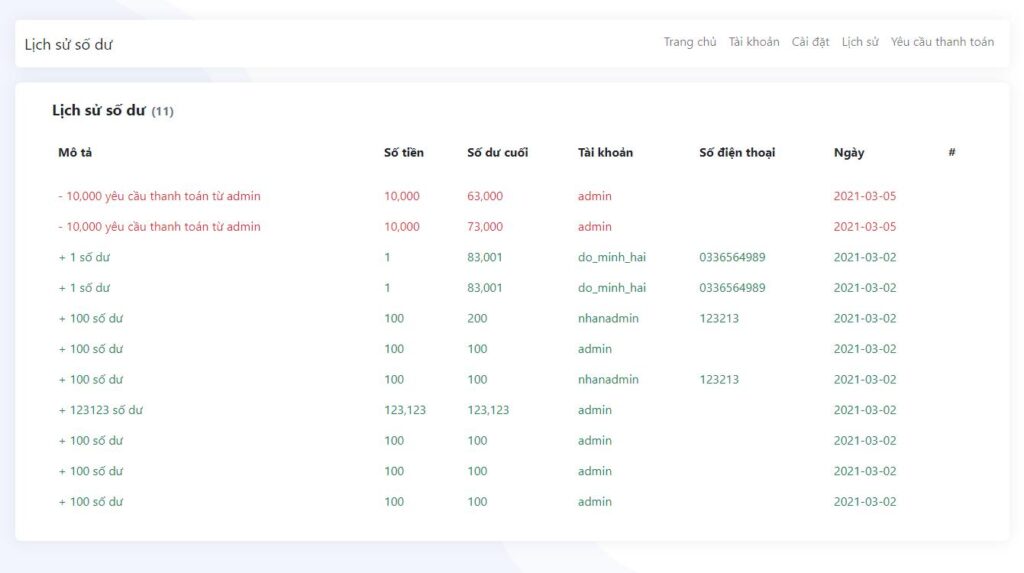Open the Trang chủ navigation link

pos(690,42)
